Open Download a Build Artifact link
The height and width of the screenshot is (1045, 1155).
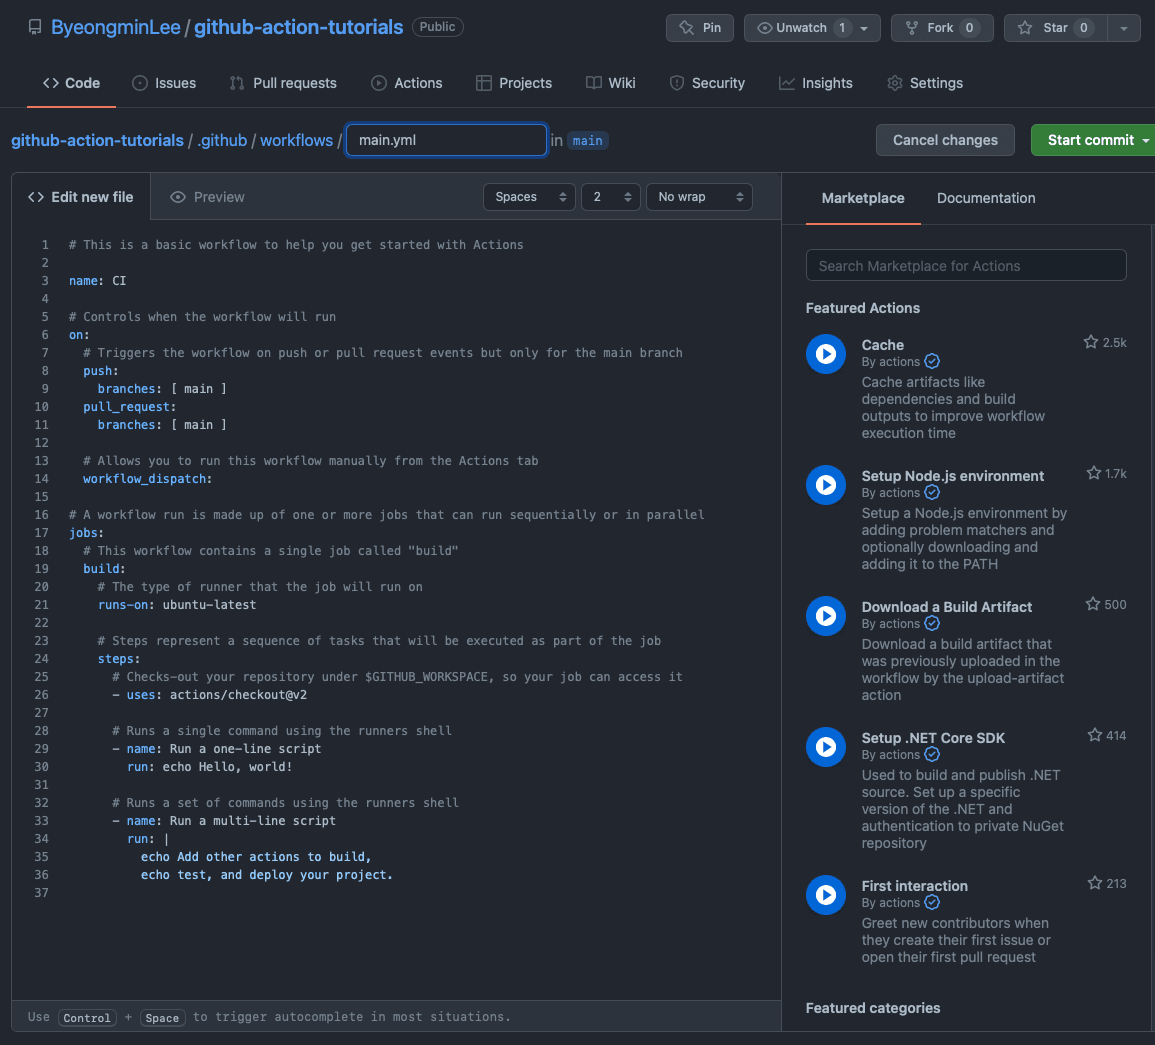947,607
